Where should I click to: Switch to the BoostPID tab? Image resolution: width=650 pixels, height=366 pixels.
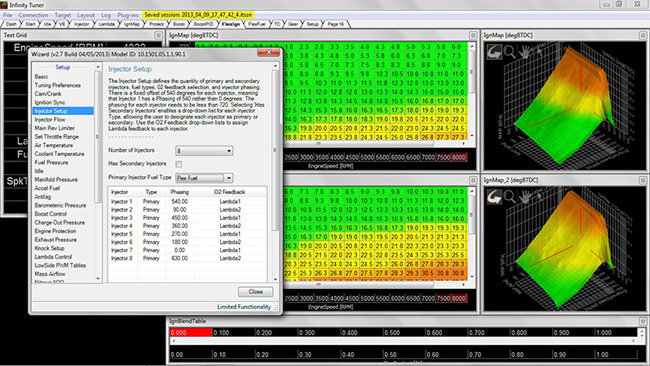point(204,24)
